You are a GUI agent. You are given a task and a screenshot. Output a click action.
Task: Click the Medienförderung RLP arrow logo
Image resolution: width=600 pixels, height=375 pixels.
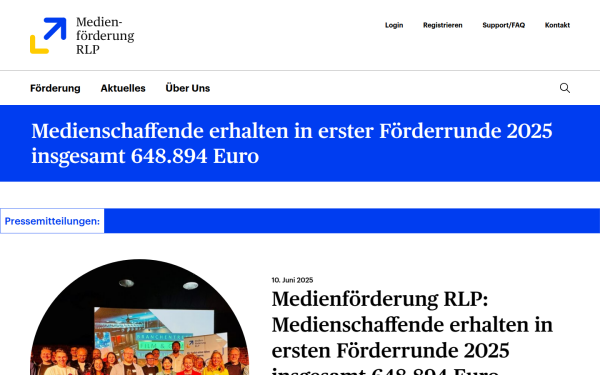tap(48, 36)
